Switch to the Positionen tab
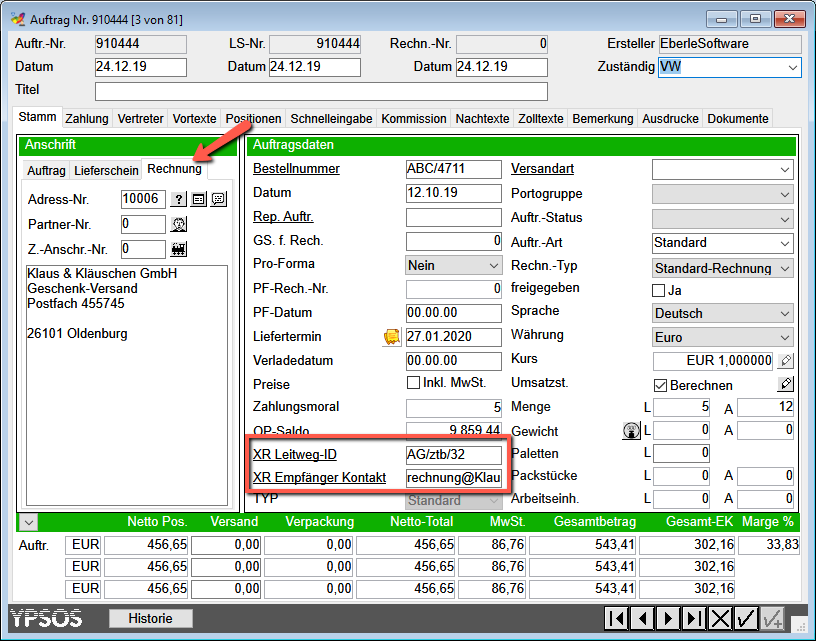 click(253, 118)
